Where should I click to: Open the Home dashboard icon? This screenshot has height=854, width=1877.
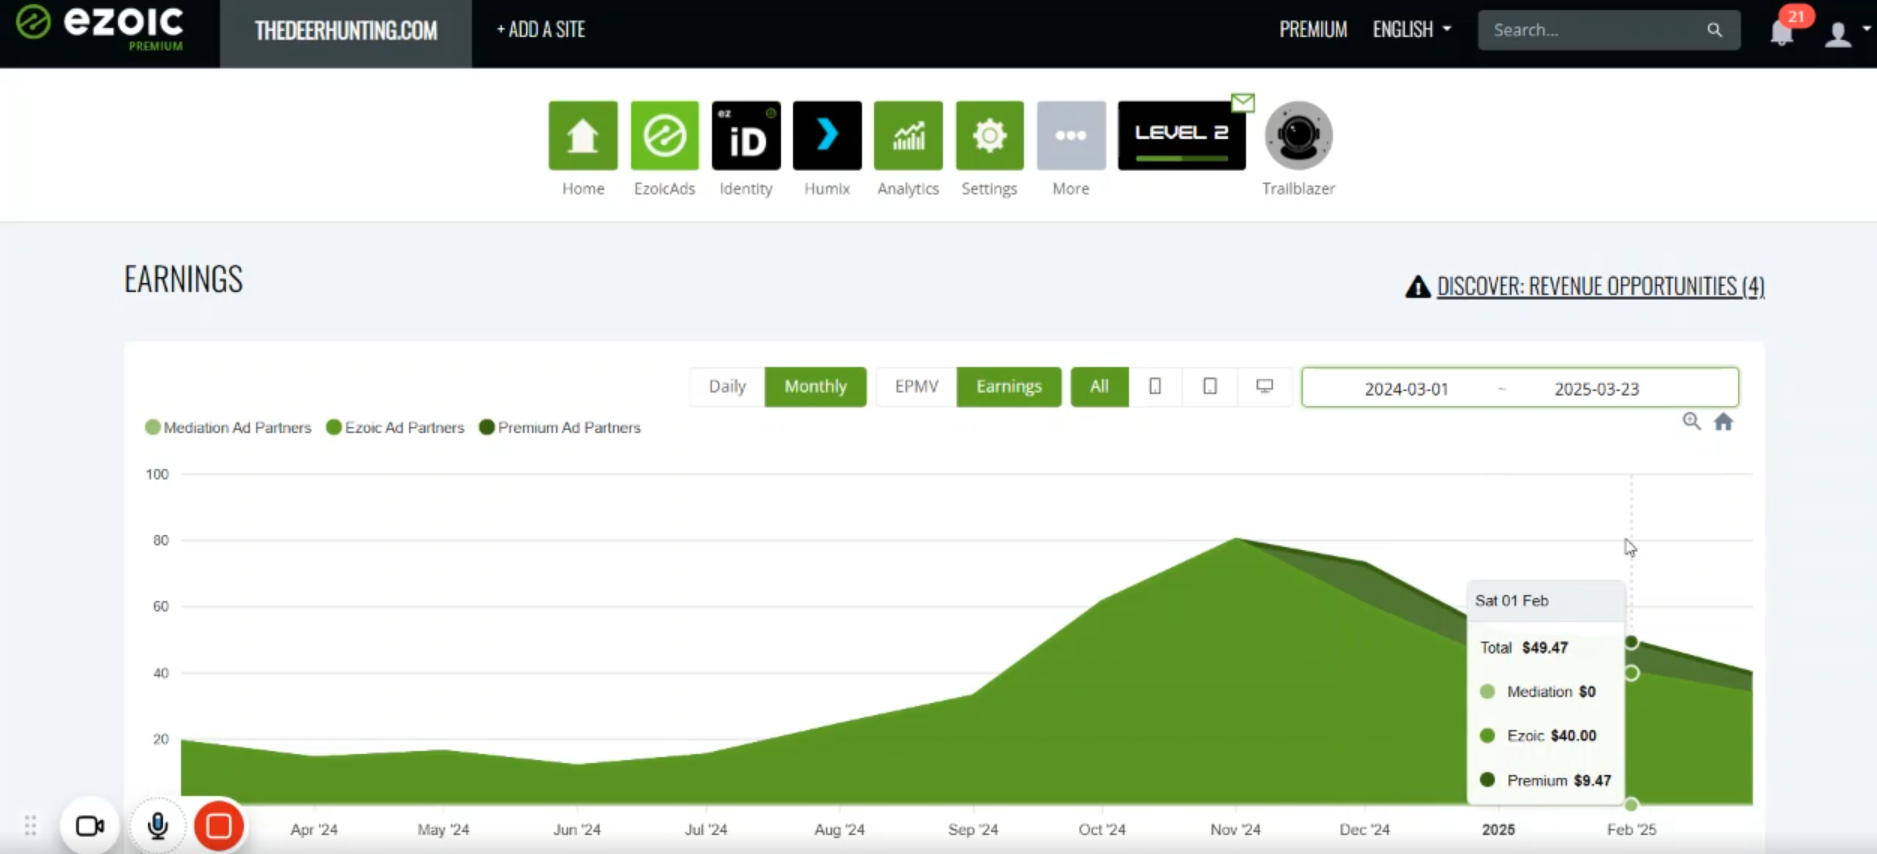(x=583, y=135)
